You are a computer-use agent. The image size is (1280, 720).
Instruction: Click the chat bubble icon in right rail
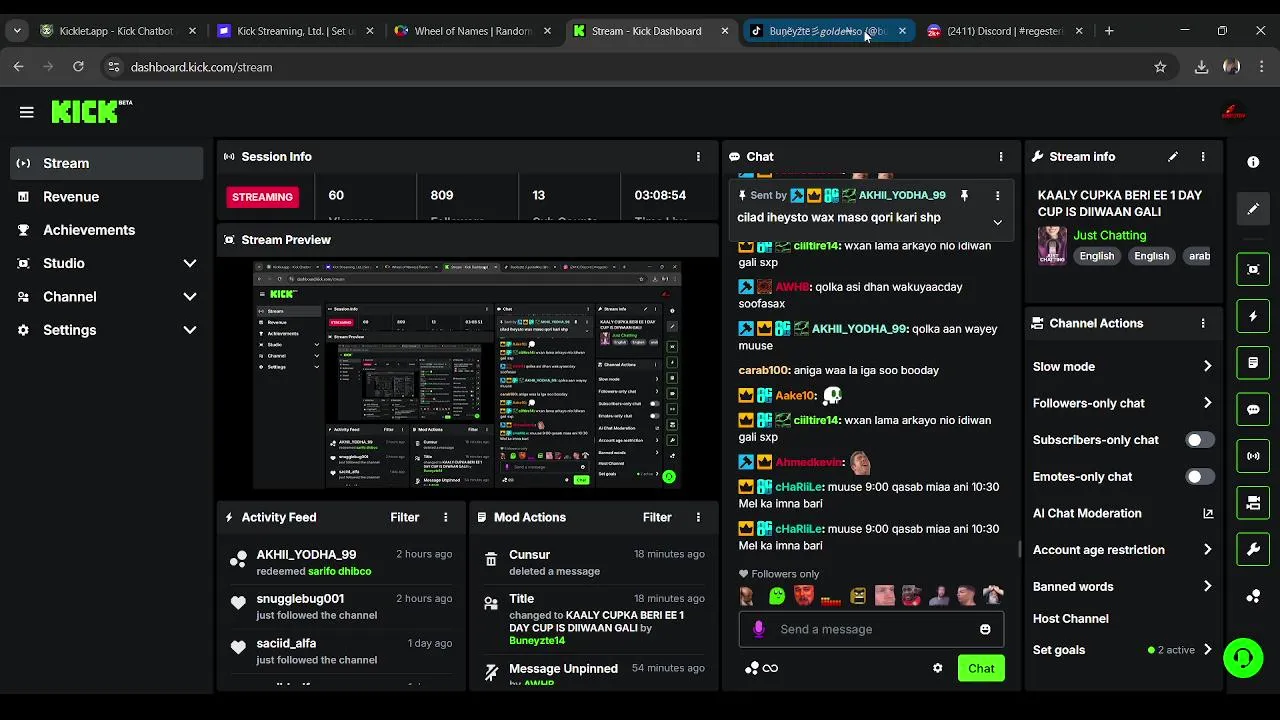point(1253,409)
